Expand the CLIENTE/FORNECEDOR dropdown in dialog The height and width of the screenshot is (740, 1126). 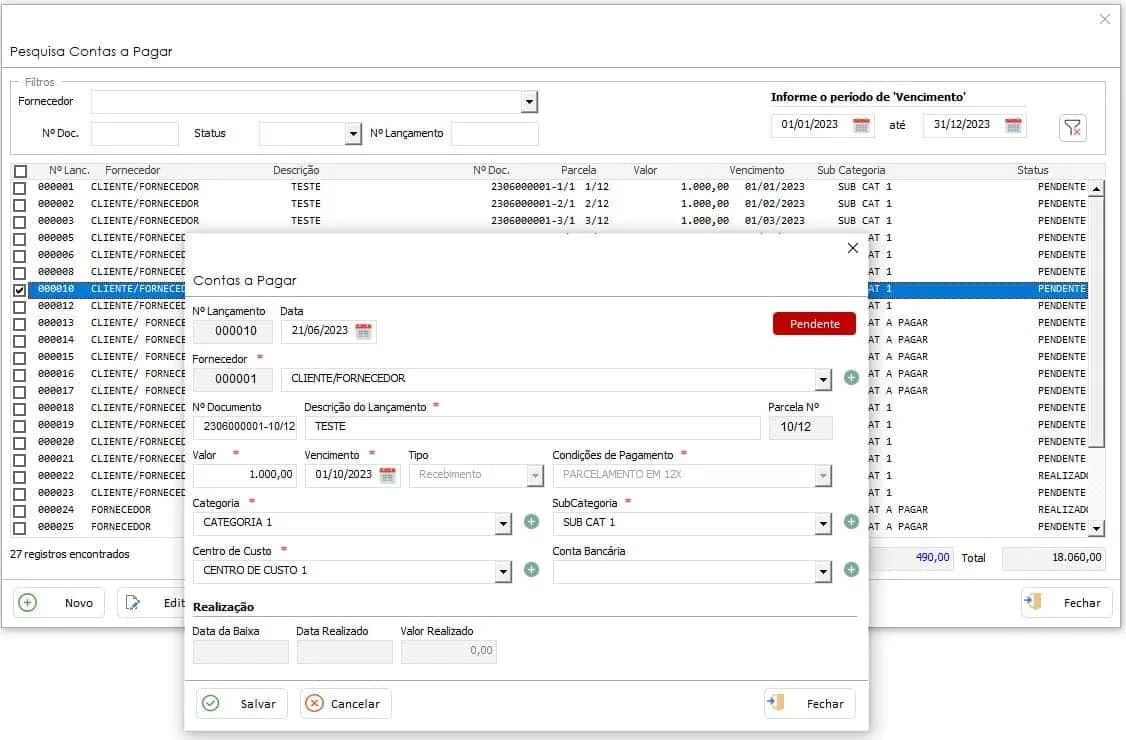(x=823, y=379)
